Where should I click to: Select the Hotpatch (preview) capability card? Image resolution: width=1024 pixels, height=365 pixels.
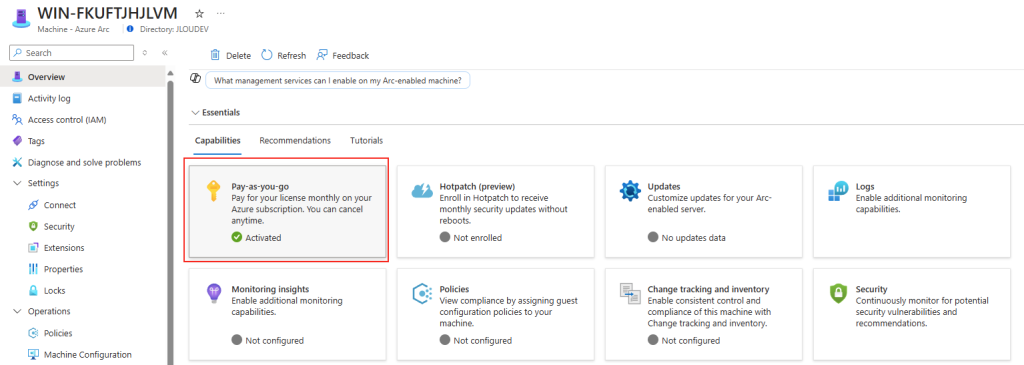point(496,212)
